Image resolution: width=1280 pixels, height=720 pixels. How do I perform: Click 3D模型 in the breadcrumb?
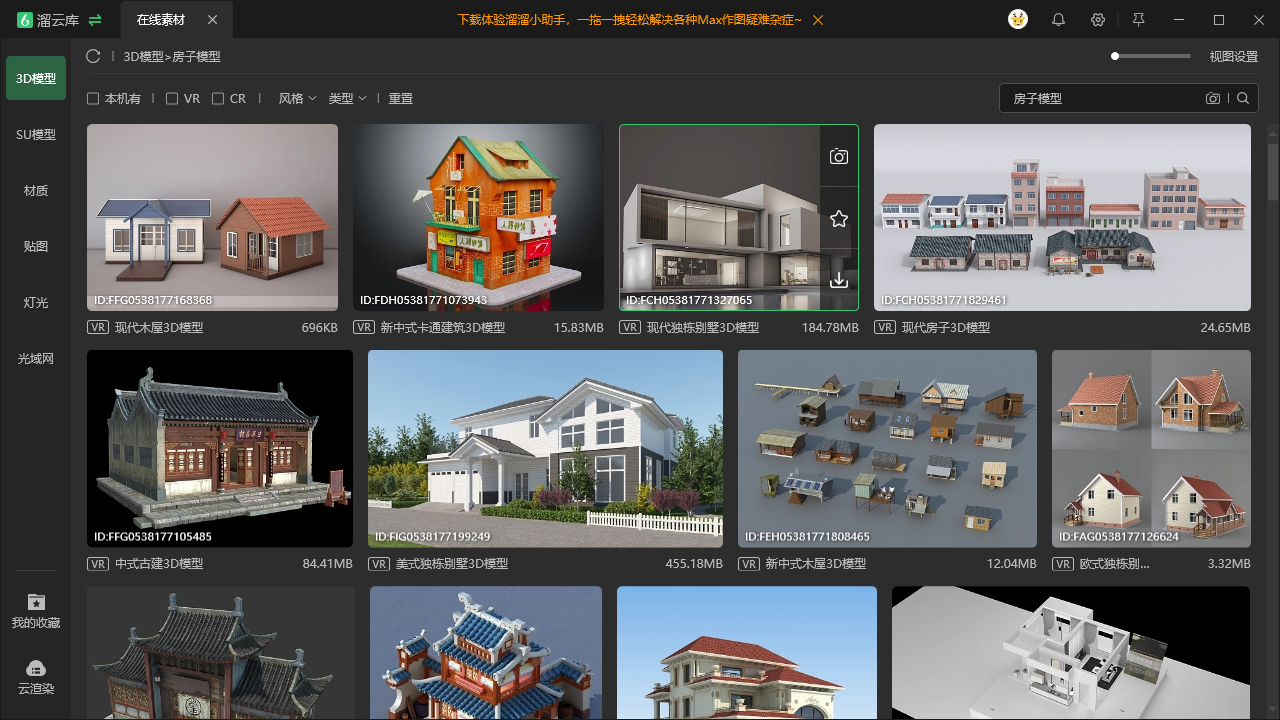tap(143, 57)
